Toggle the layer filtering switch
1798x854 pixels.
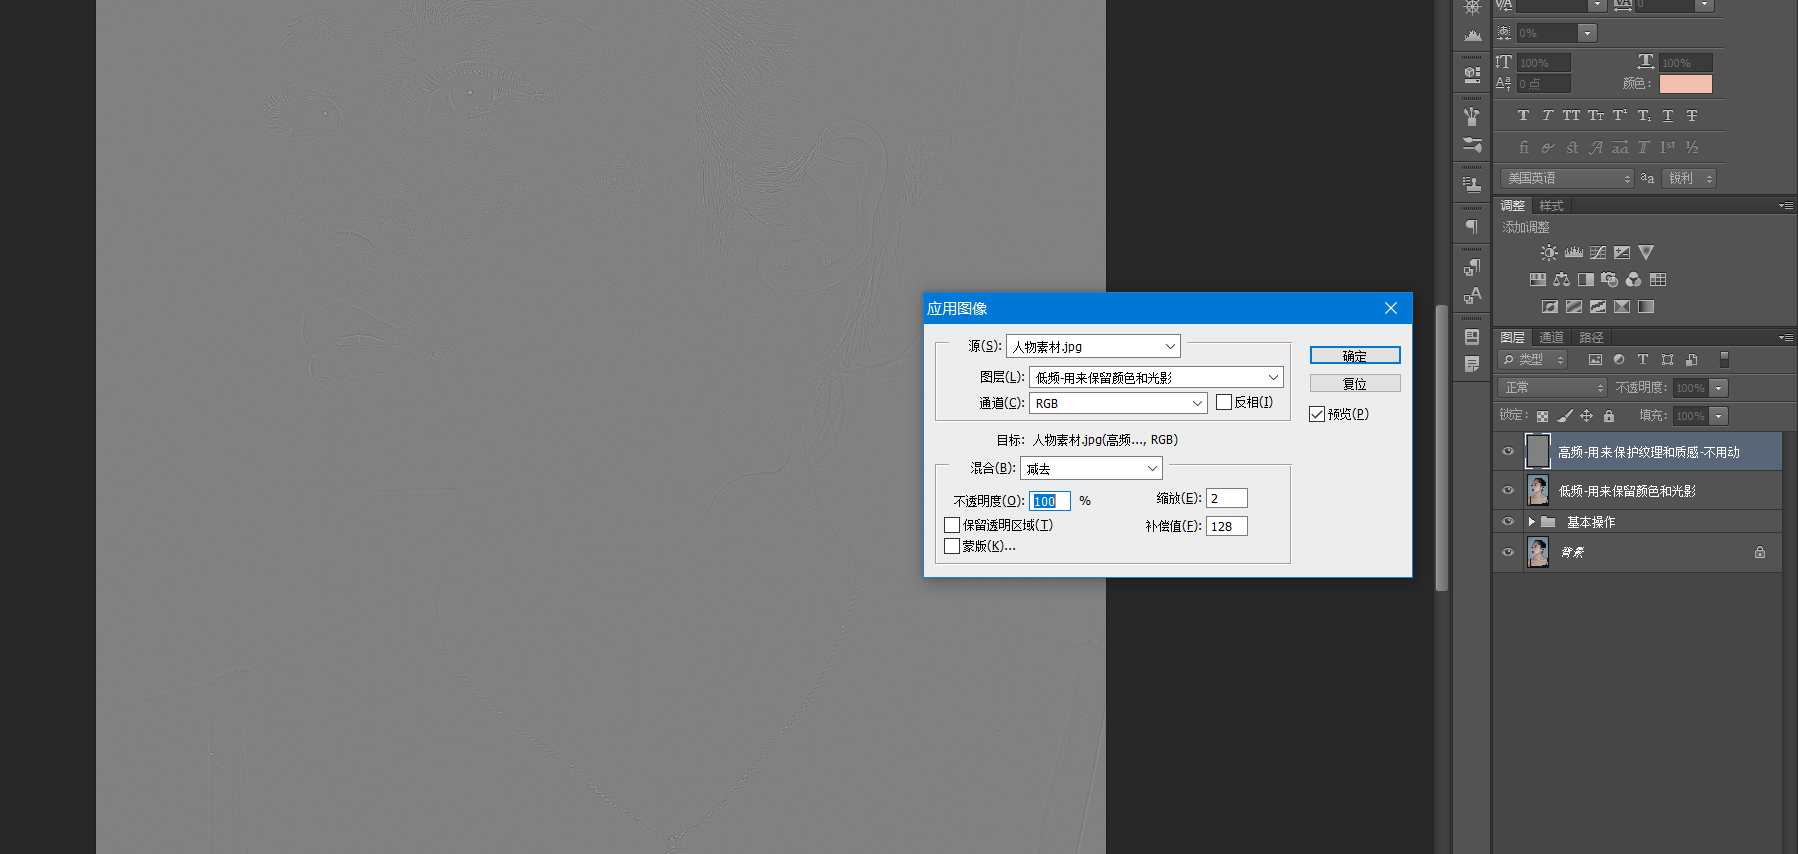click(1724, 359)
